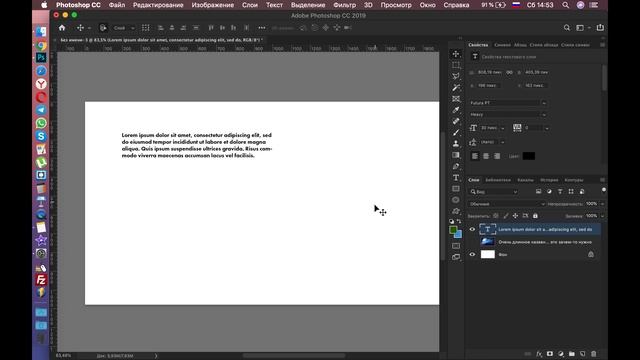Image resolution: width=640 pixels, height=360 pixels.
Task: Reset default foreground and background colors
Action: tap(451, 221)
